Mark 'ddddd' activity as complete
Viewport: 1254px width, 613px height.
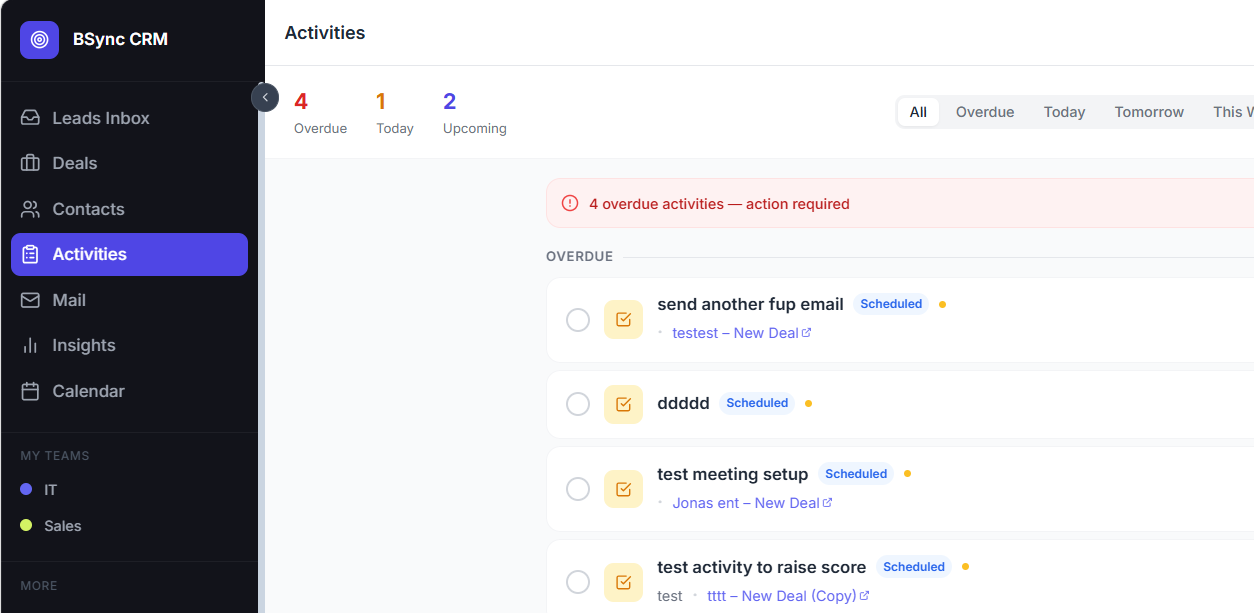578,404
